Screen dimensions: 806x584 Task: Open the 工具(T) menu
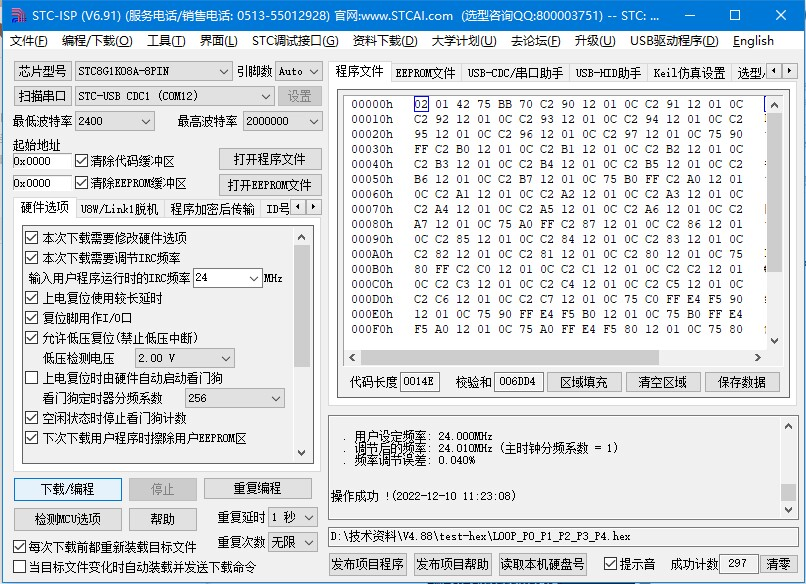[x=166, y=41]
